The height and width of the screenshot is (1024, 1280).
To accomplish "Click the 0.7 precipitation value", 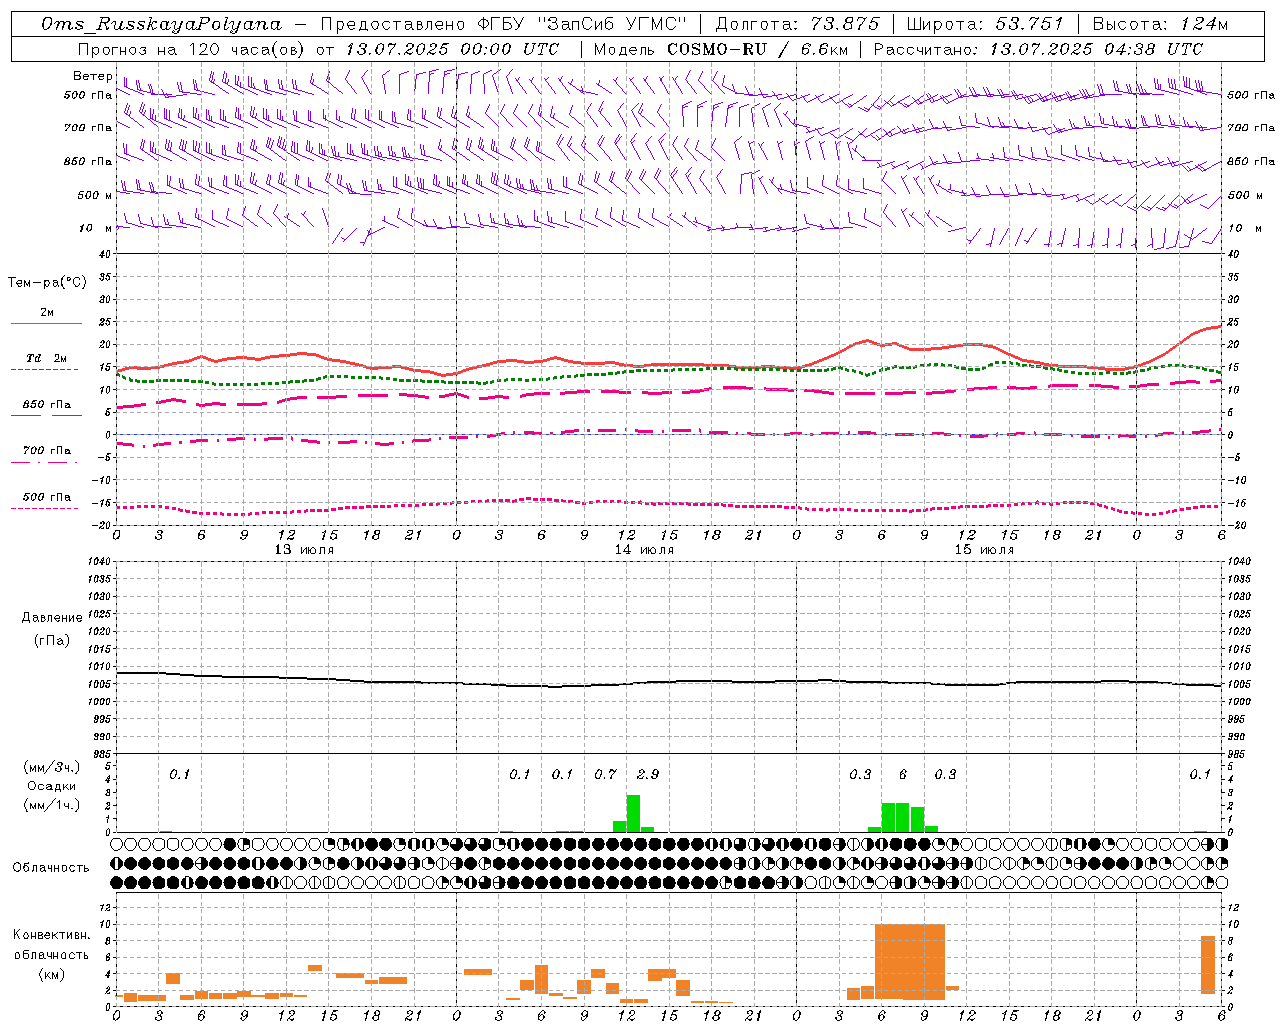I will (605, 774).
